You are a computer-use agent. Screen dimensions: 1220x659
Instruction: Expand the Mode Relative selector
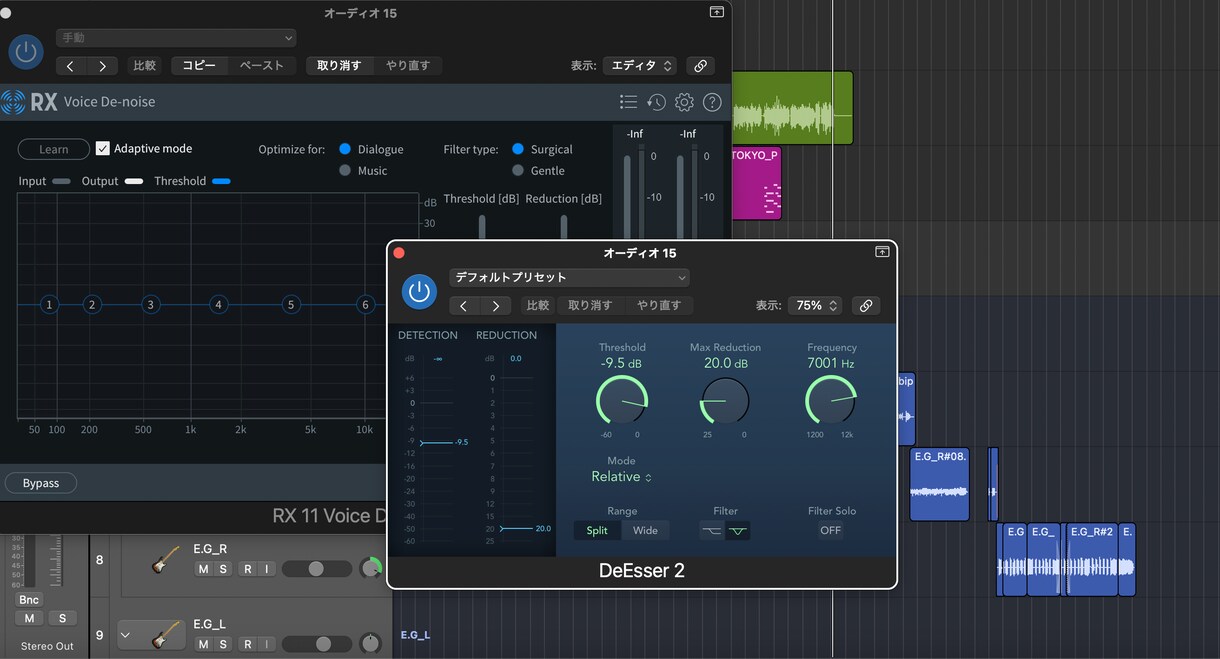(x=621, y=477)
